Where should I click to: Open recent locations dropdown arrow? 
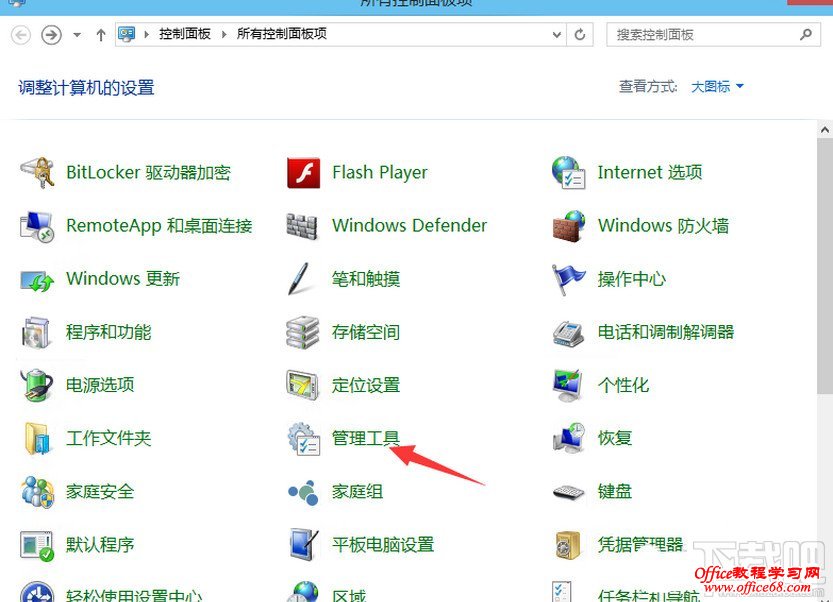tap(77, 35)
